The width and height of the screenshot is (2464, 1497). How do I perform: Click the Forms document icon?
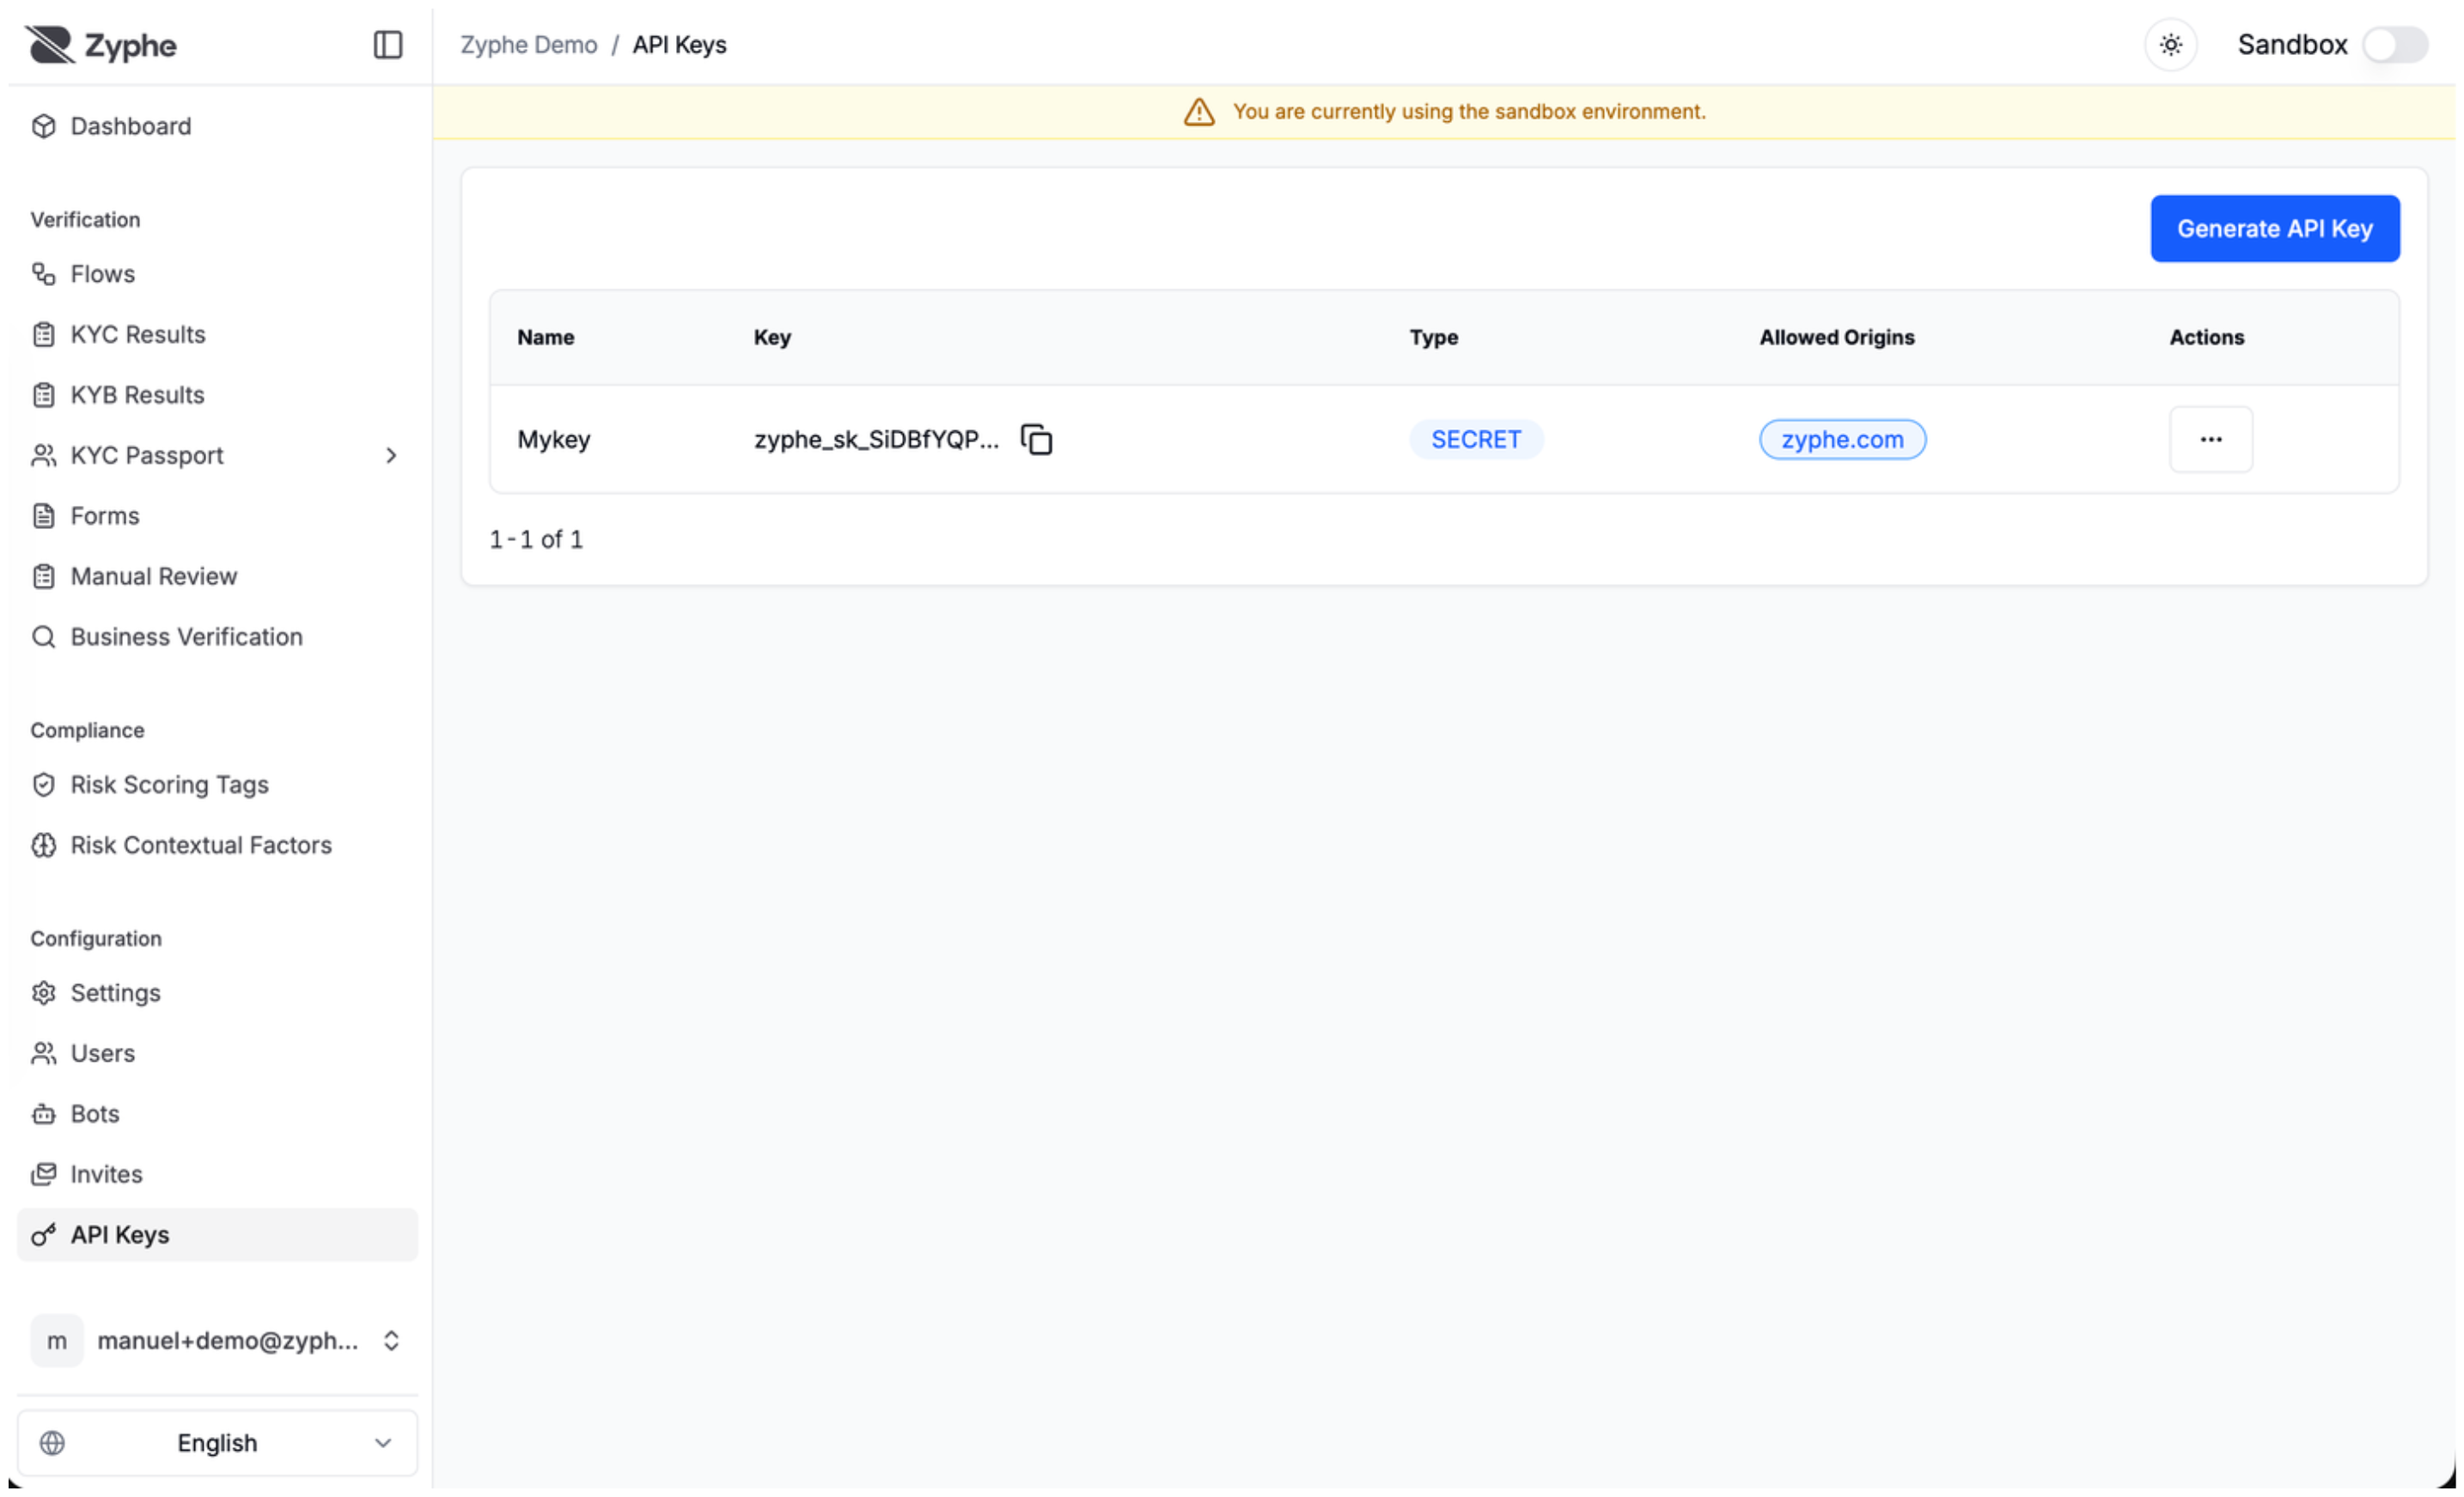pyautogui.click(x=43, y=516)
